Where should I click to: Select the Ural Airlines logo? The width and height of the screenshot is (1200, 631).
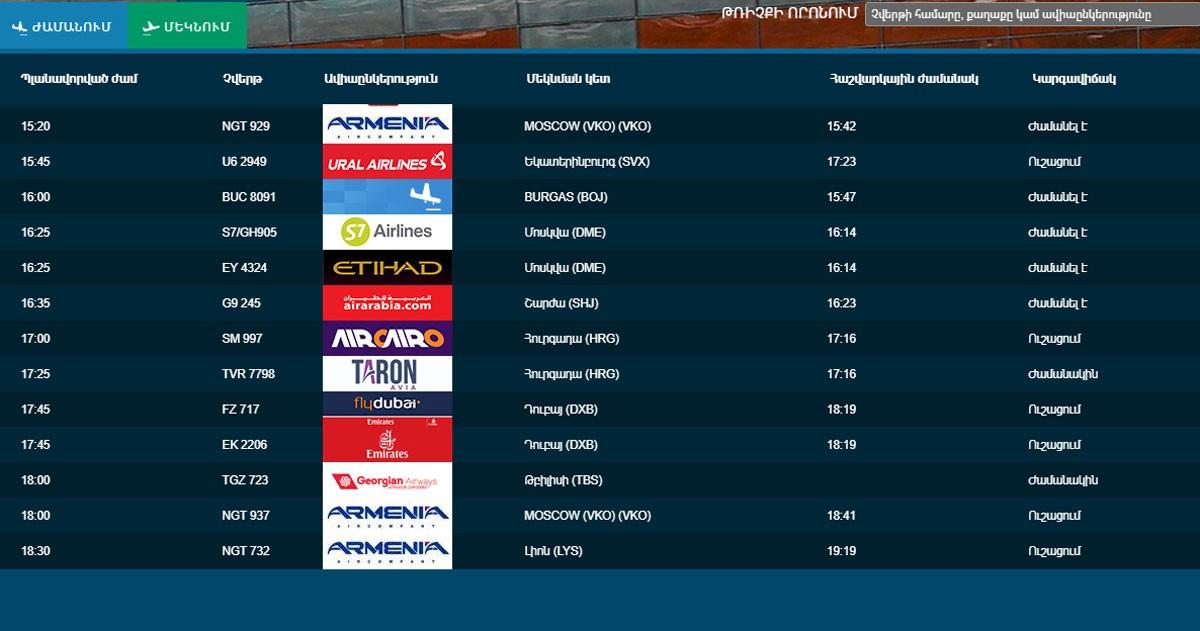[387, 162]
